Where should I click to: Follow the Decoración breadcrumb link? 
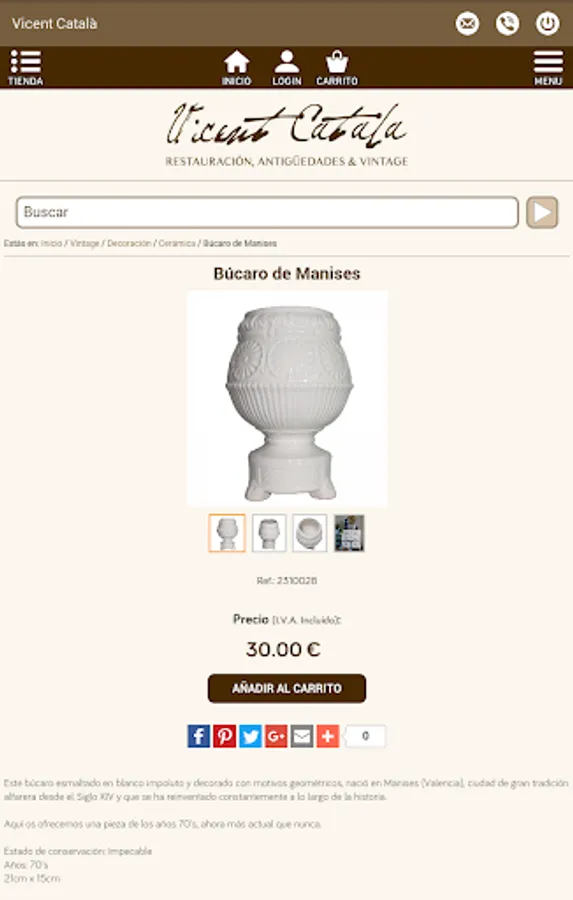click(129, 243)
